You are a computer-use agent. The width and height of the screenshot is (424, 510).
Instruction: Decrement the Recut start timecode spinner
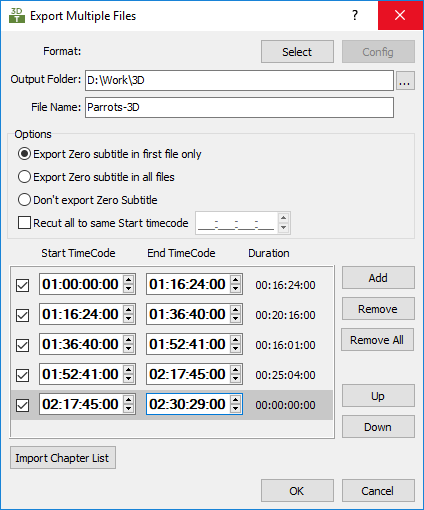(x=283, y=228)
